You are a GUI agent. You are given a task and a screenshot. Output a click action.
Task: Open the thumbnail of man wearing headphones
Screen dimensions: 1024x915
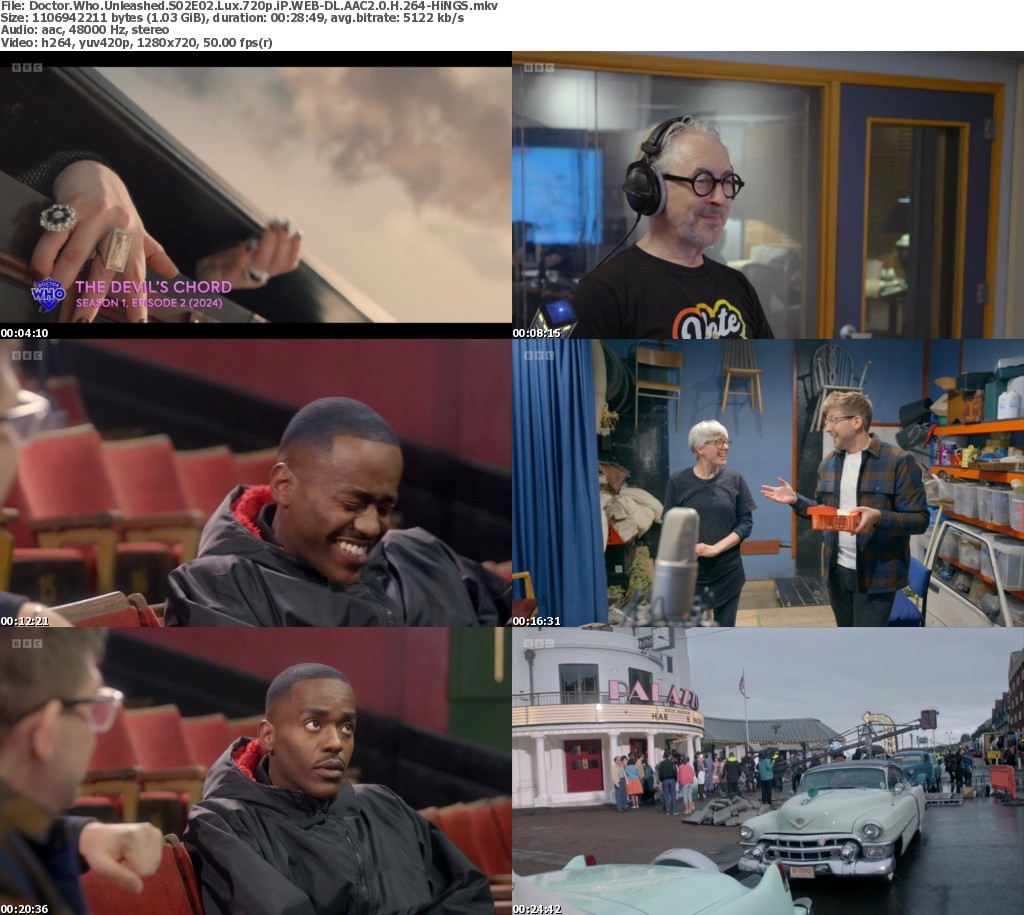click(x=768, y=195)
